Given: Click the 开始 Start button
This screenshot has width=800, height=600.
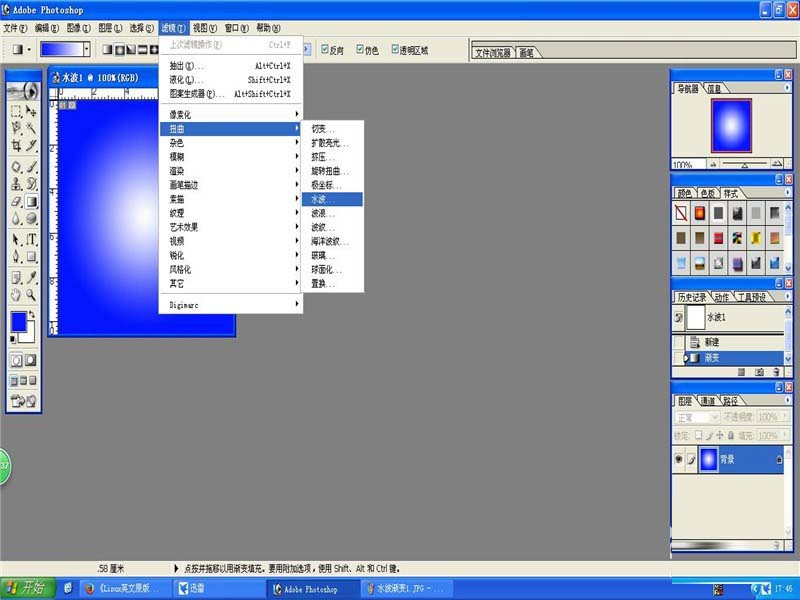Looking at the screenshot, I should click(x=28, y=588).
